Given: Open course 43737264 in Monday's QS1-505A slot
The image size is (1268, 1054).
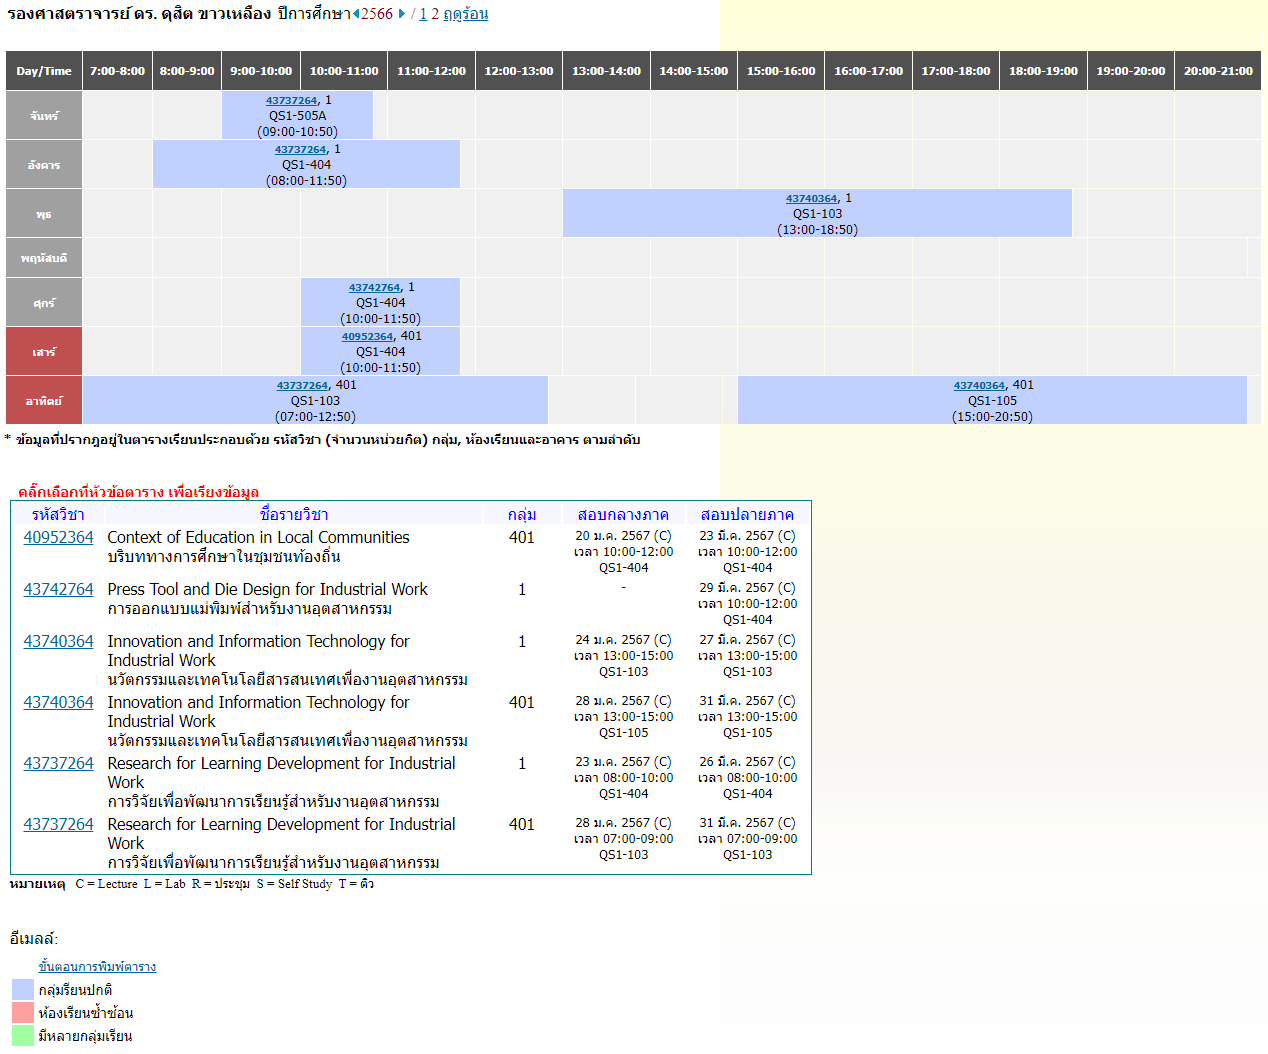Looking at the screenshot, I should tap(291, 101).
